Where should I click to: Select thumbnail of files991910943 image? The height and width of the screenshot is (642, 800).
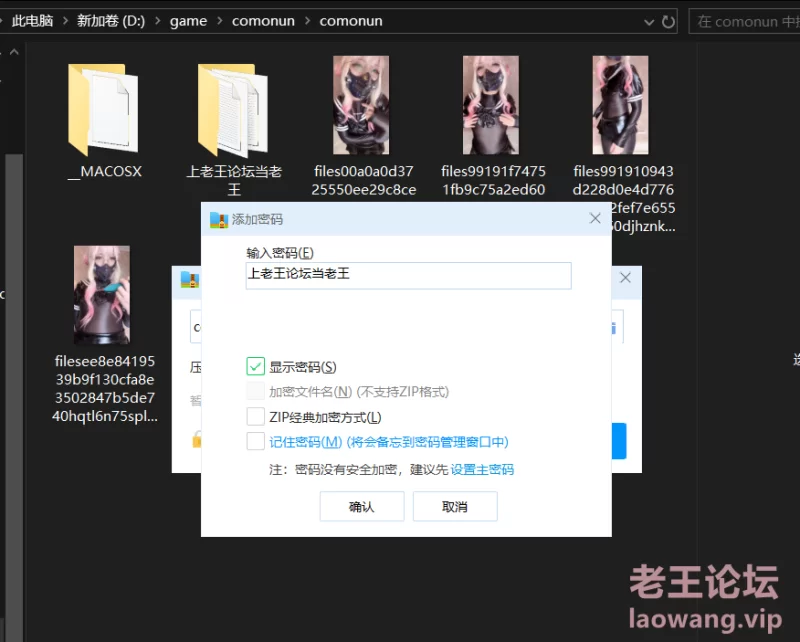[620, 105]
